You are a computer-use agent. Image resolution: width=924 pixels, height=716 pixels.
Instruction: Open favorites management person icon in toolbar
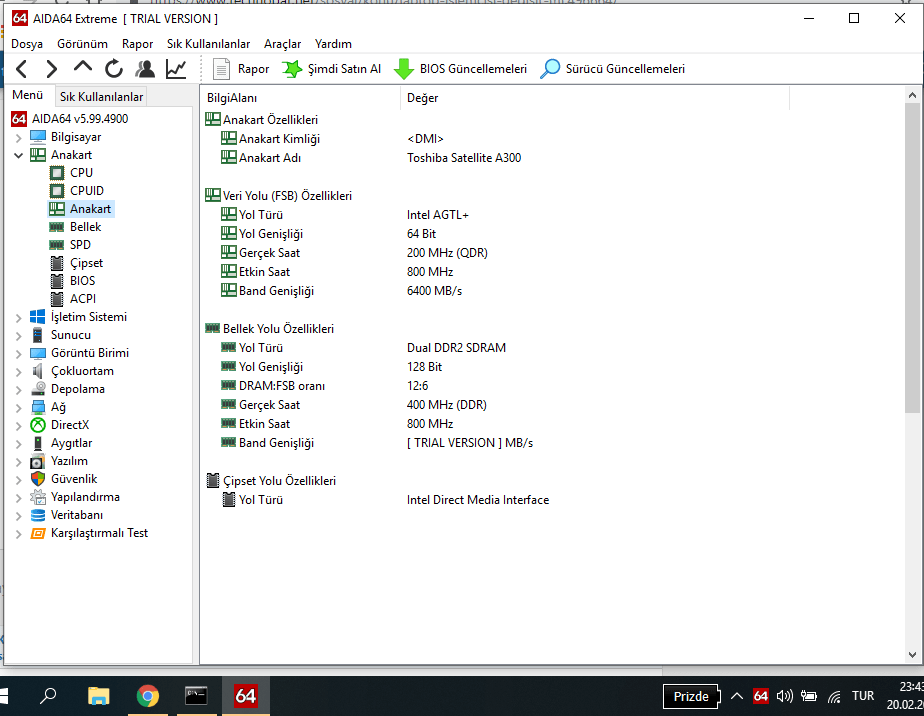pyautogui.click(x=145, y=69)
